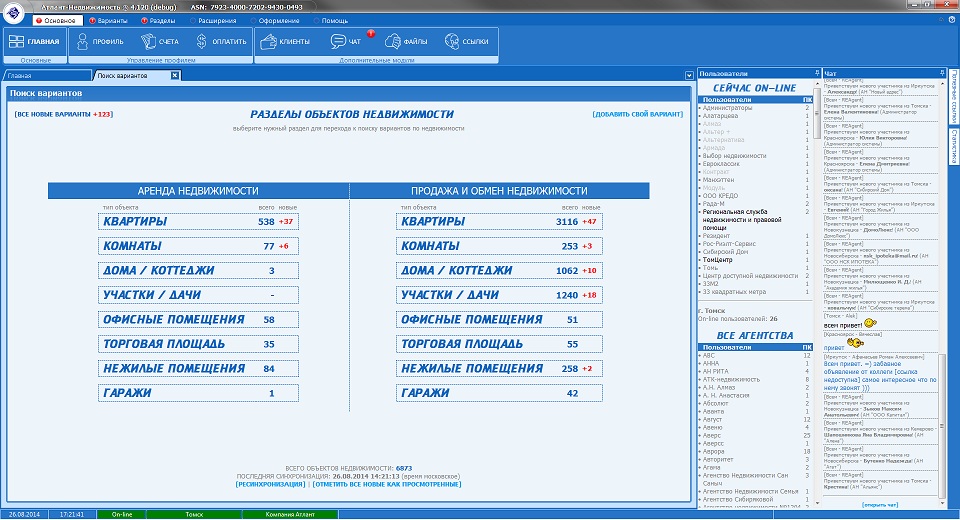Open rental Гаражи section
960x520 pixels.
(x=198, y=393)
